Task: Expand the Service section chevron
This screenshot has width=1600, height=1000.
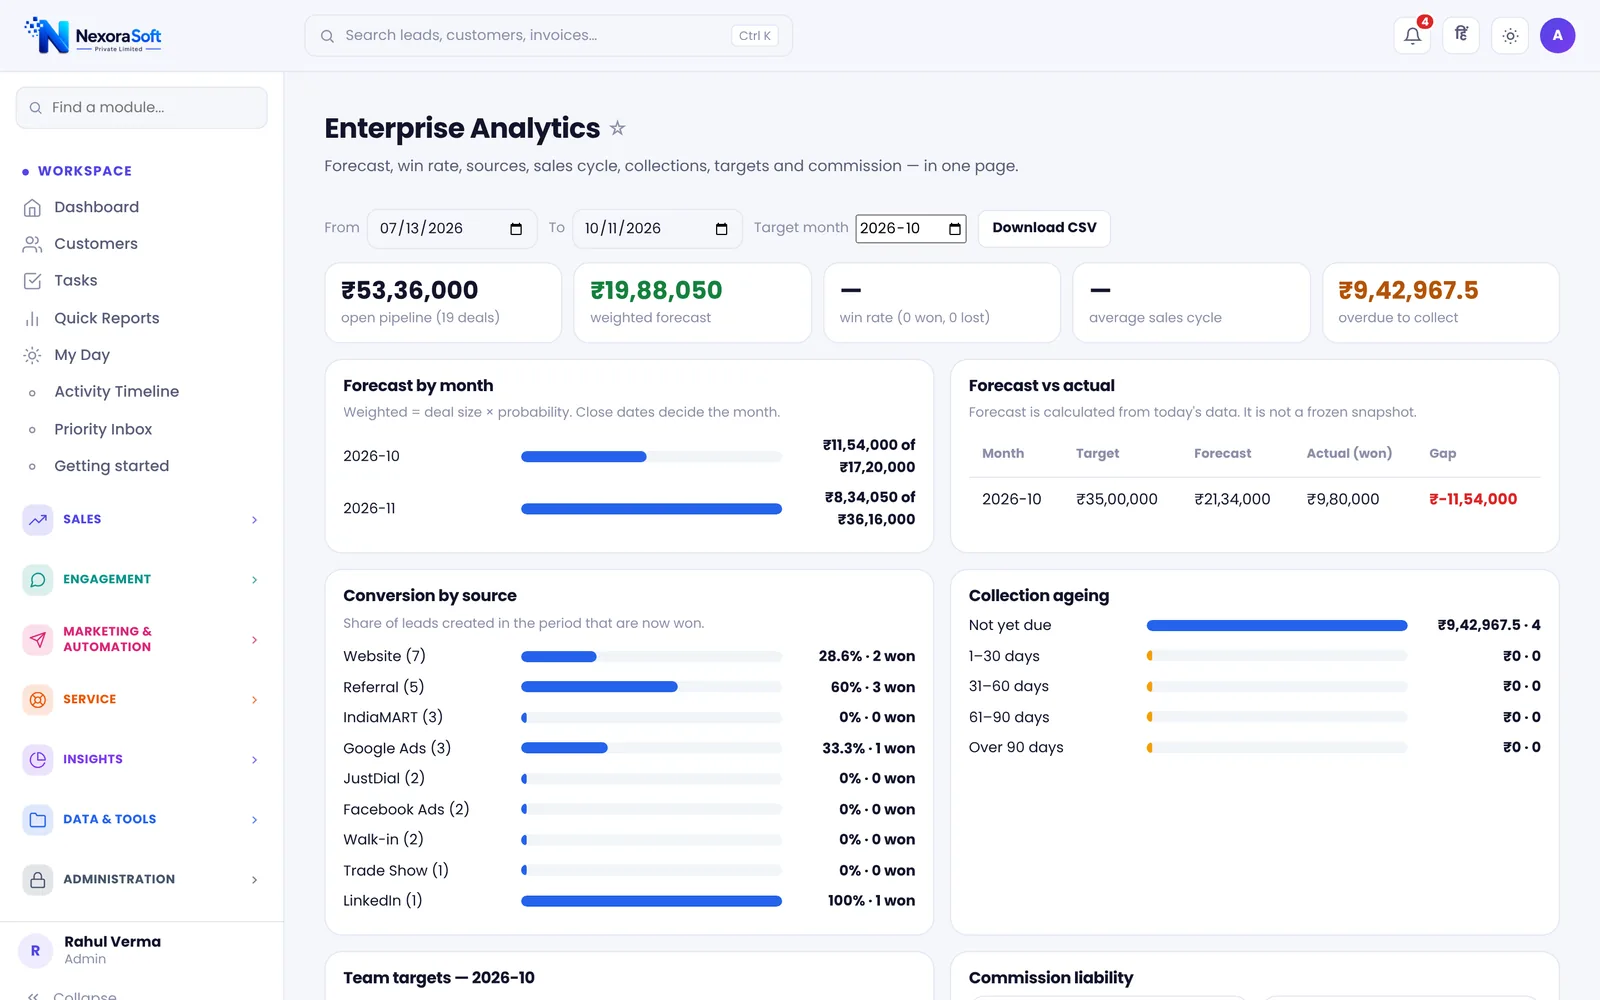Action: pyautogui.click(x=255, y=700)
